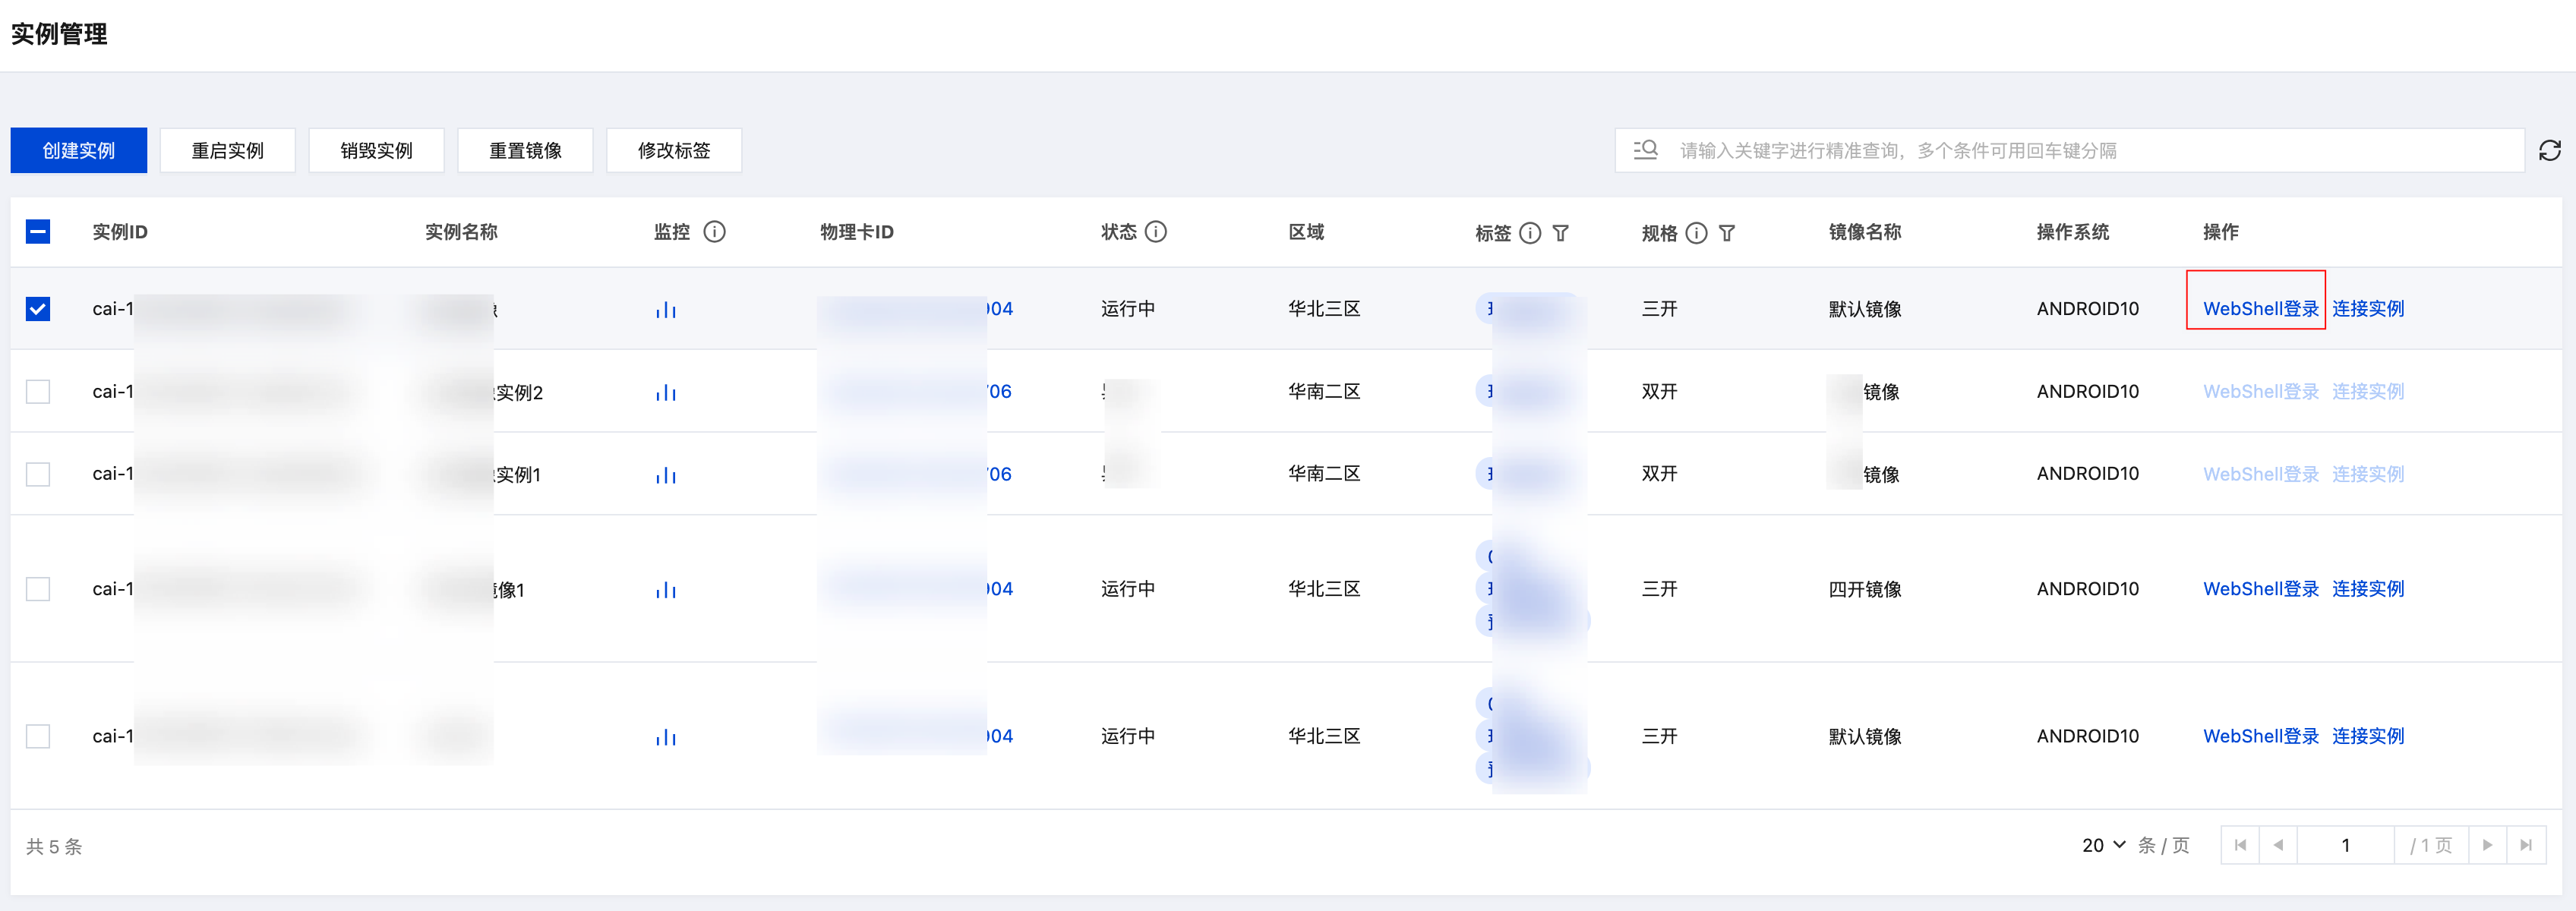Click the 重置镜像 button
Screen dimensions: 2576x911
coord(525,150)
